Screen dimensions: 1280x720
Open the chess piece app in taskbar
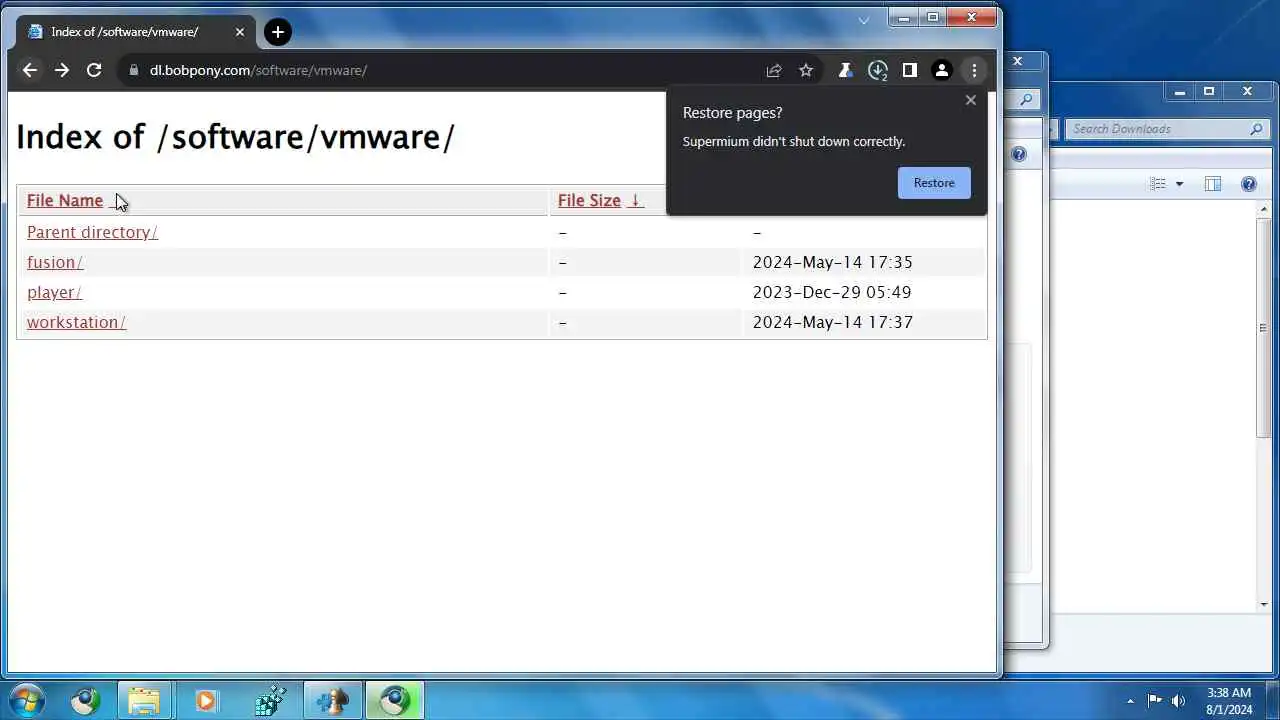tap(332, 701)
